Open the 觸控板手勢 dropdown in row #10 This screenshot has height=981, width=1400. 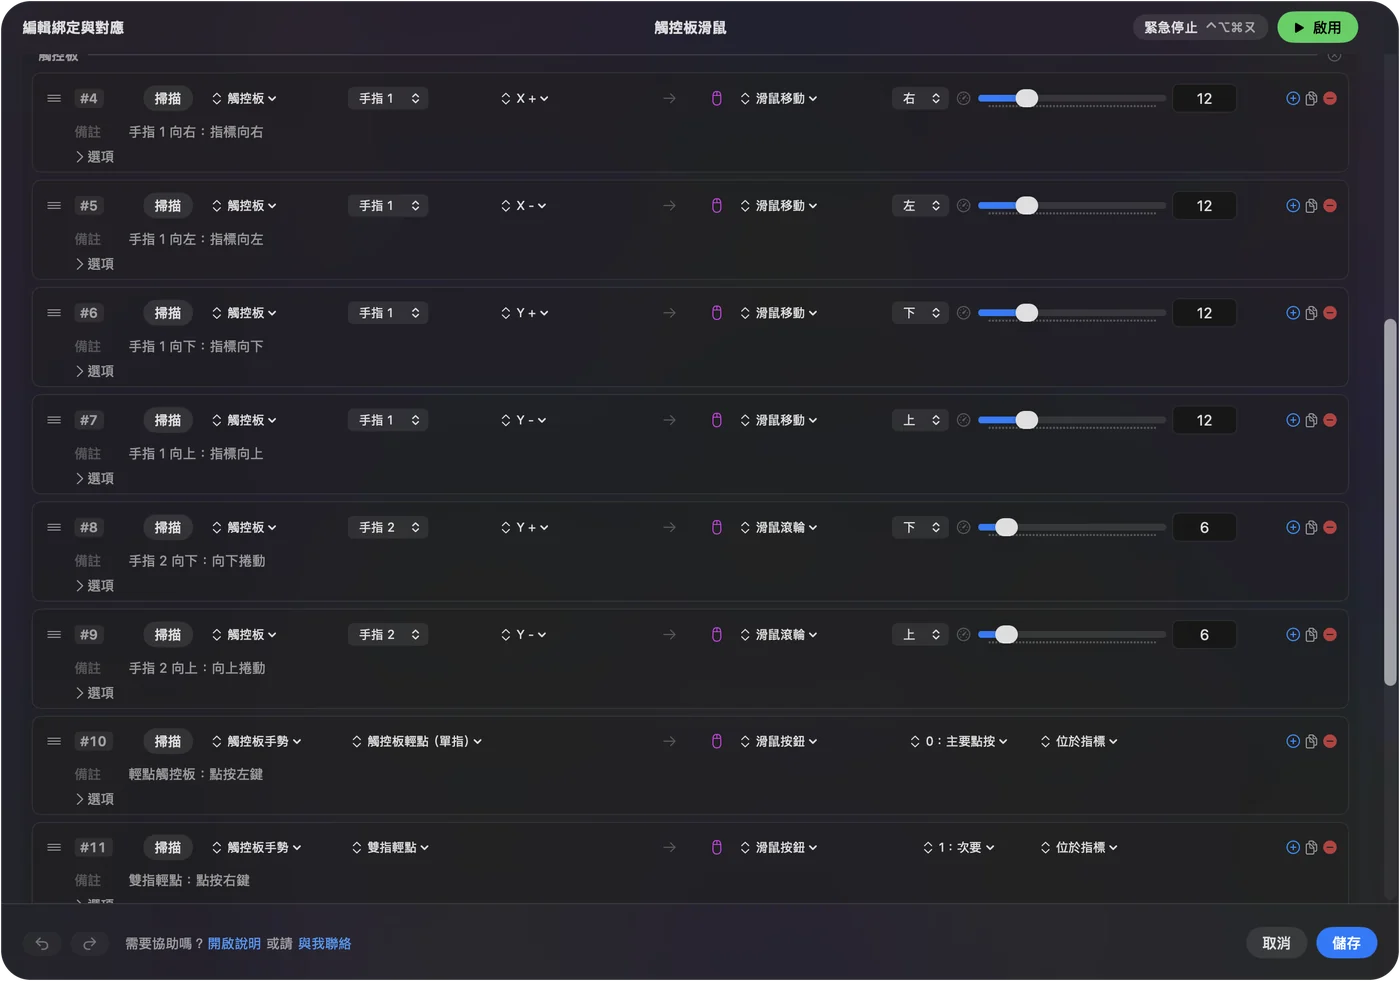click(x=256, y=741)
